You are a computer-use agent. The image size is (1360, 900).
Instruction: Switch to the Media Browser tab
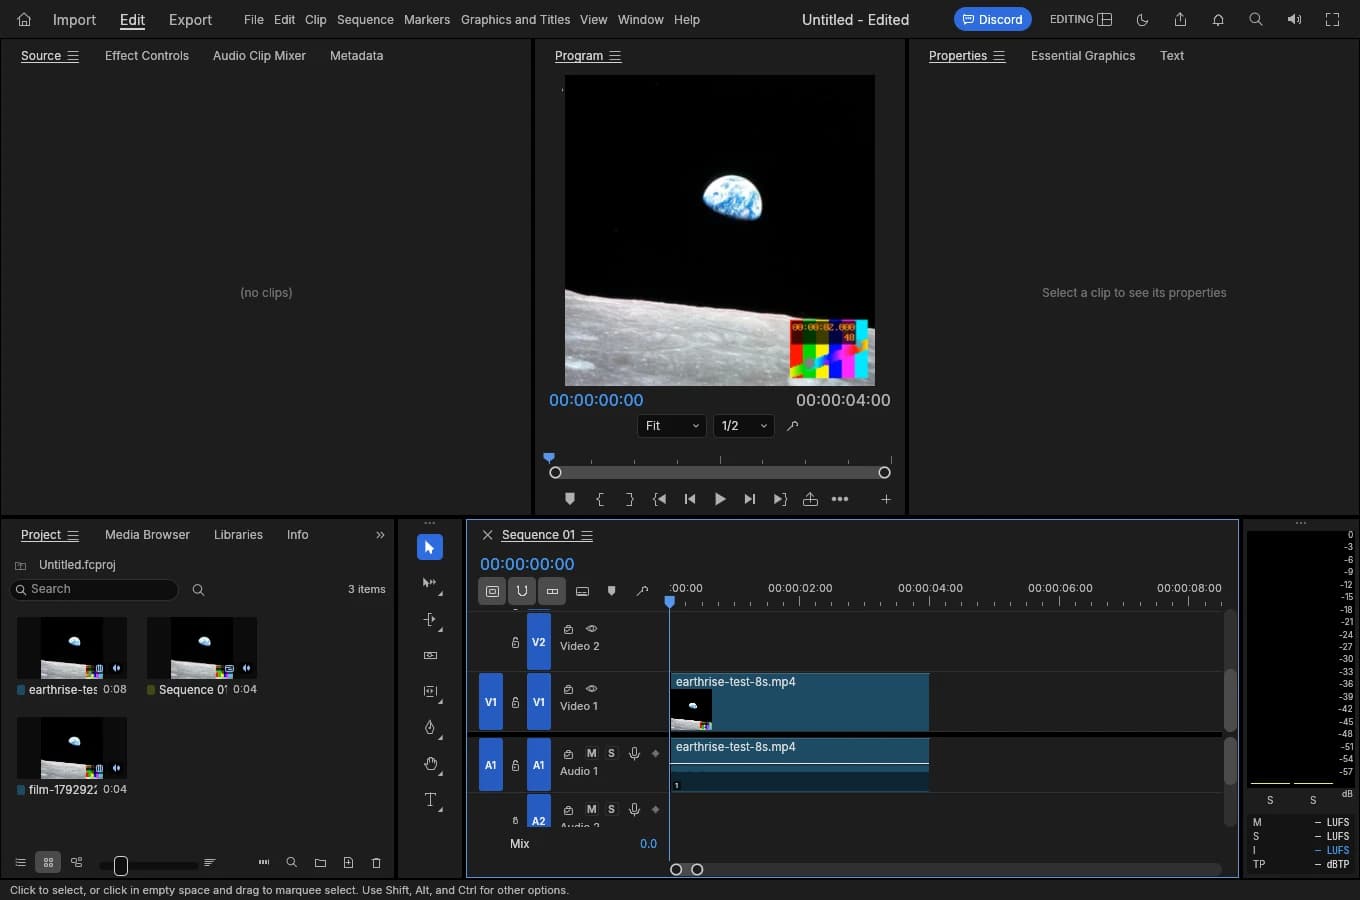(147, 535)
